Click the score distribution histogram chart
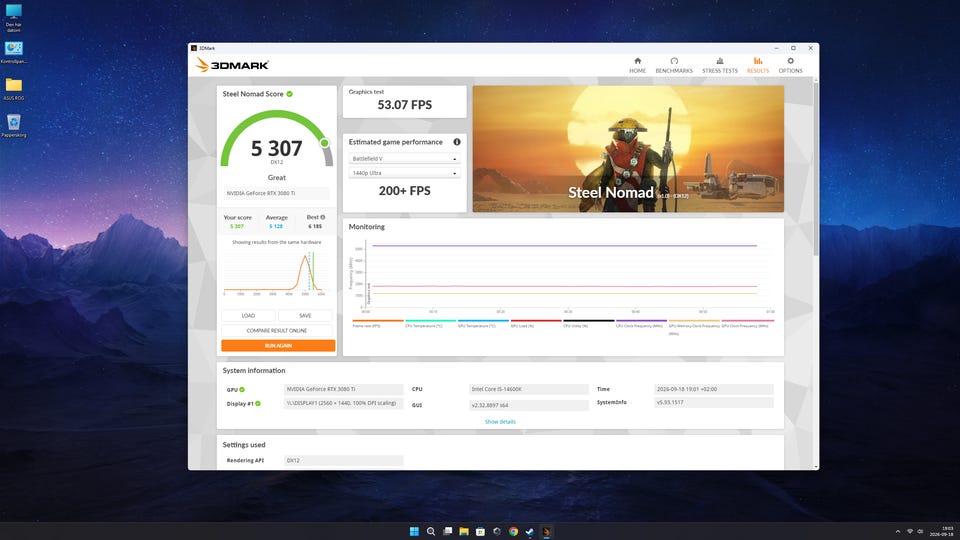This screenshot has width=960, height=540. (274, 272)
